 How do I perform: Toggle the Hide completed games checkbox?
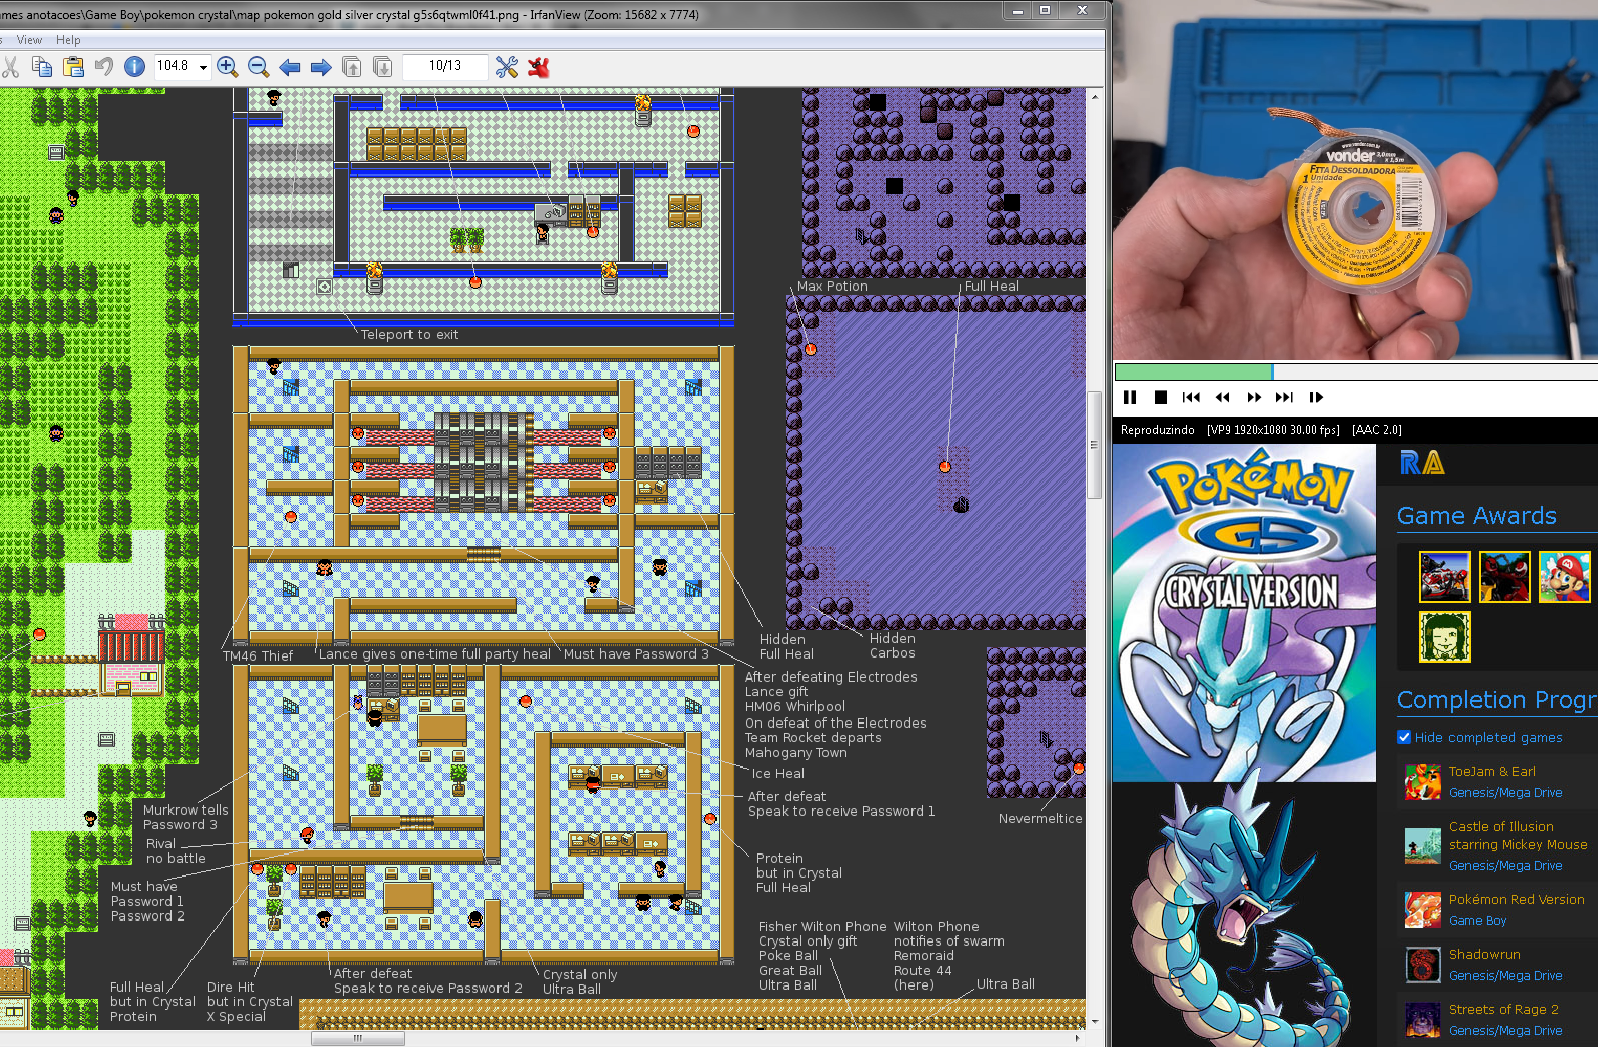1404,737
